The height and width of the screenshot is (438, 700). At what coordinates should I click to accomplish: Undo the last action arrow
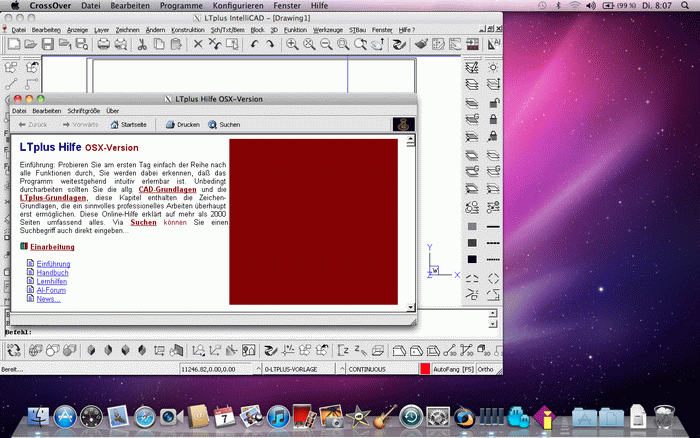pos(254,44)
